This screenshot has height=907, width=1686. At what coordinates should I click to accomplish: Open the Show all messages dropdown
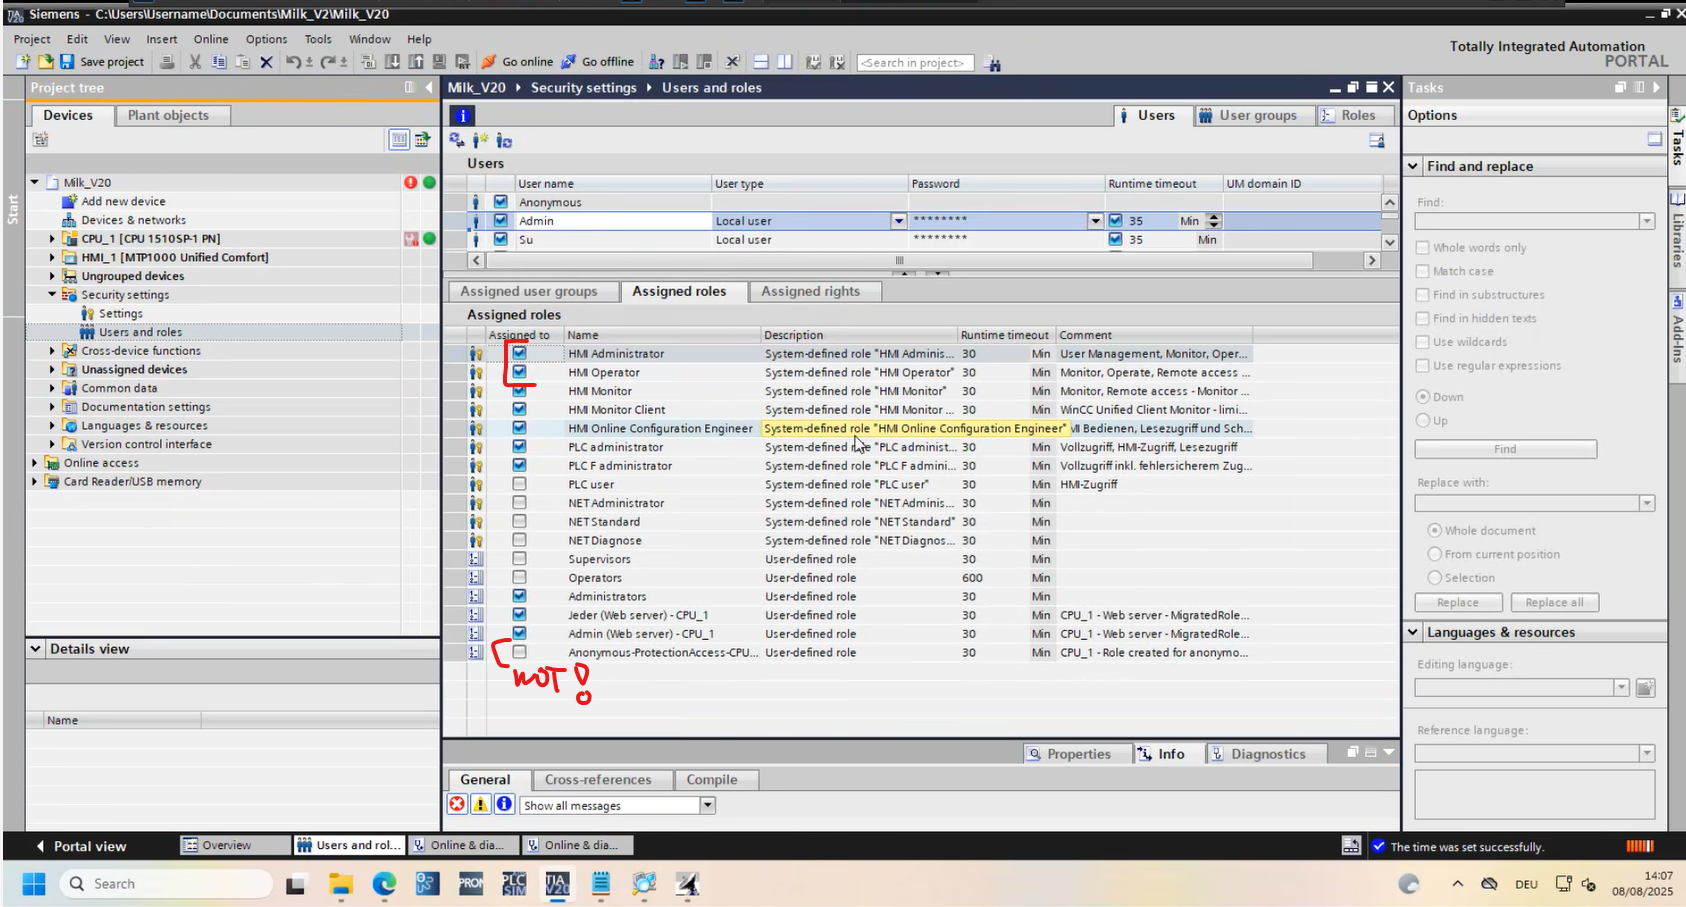(x=707, y=805)
